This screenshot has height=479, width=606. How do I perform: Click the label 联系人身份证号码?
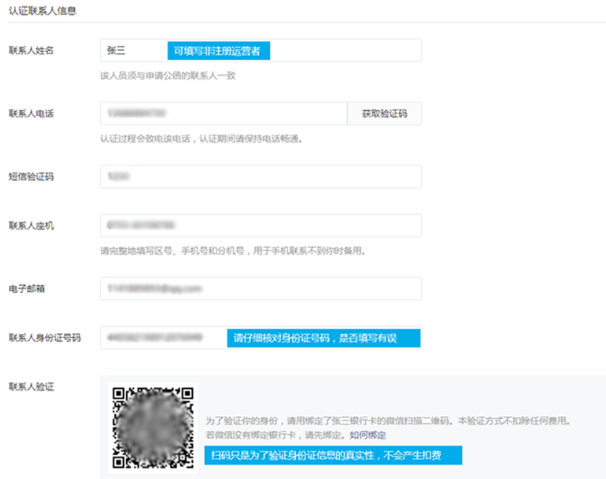tap(45, 338)
